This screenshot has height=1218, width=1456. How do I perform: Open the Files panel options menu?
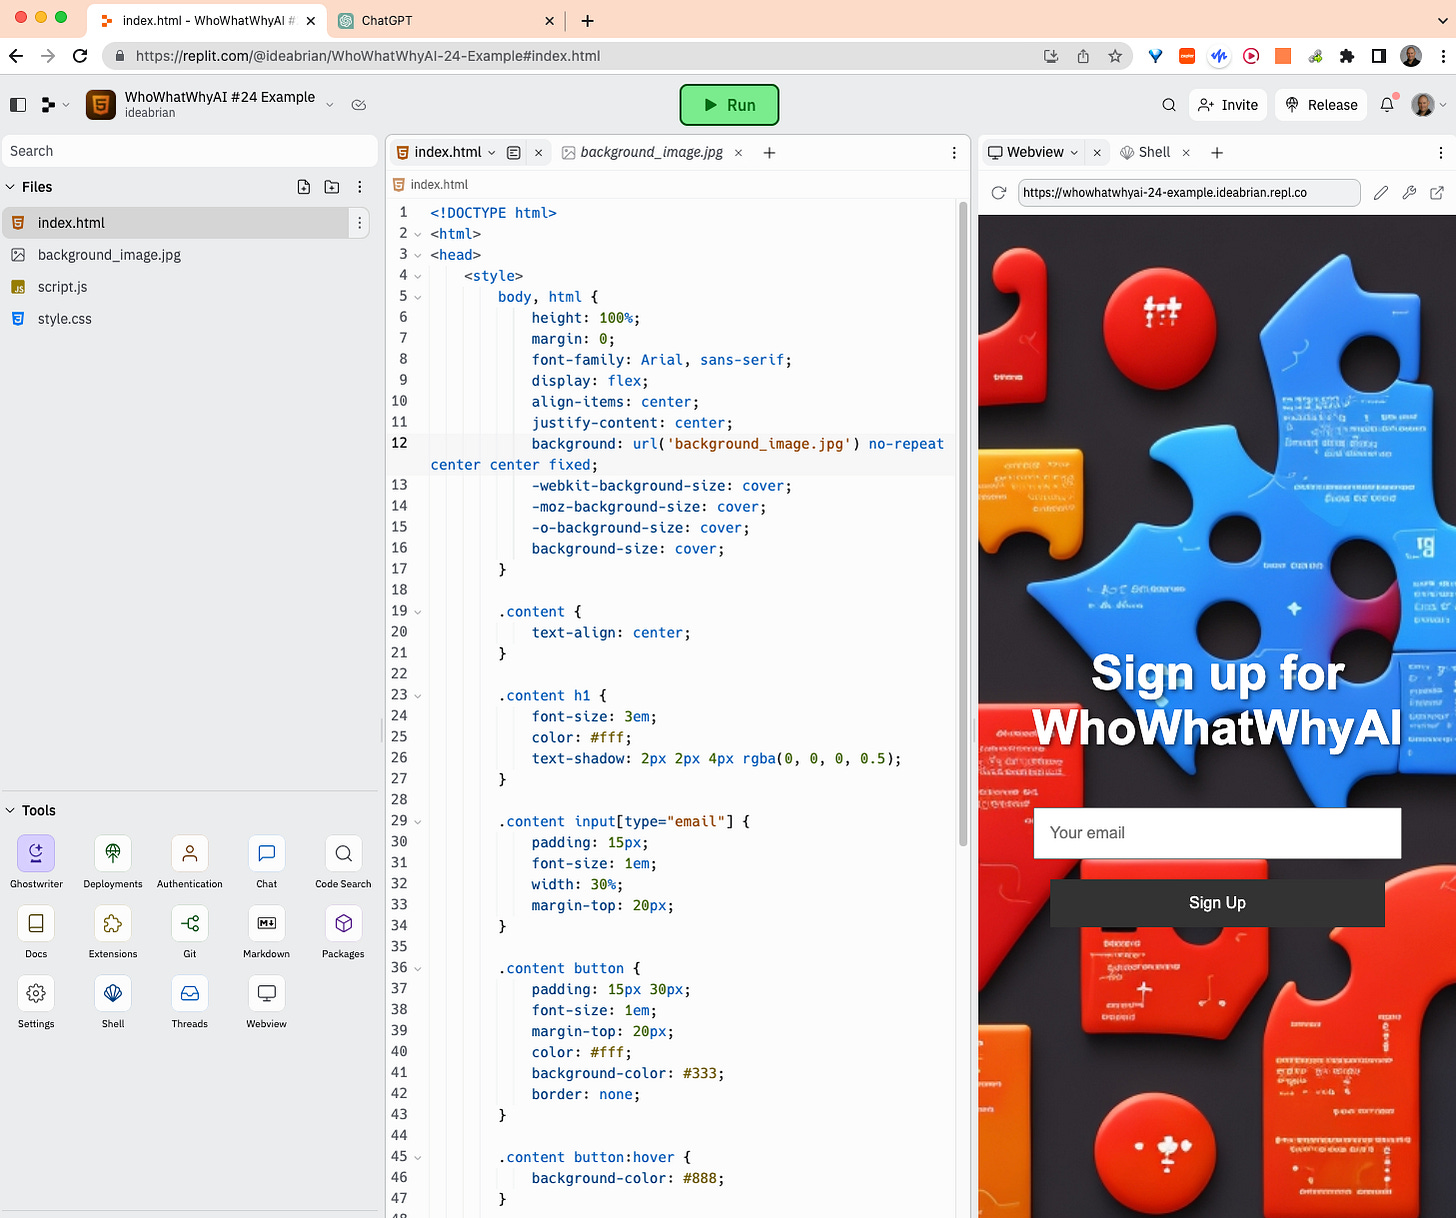360,187
